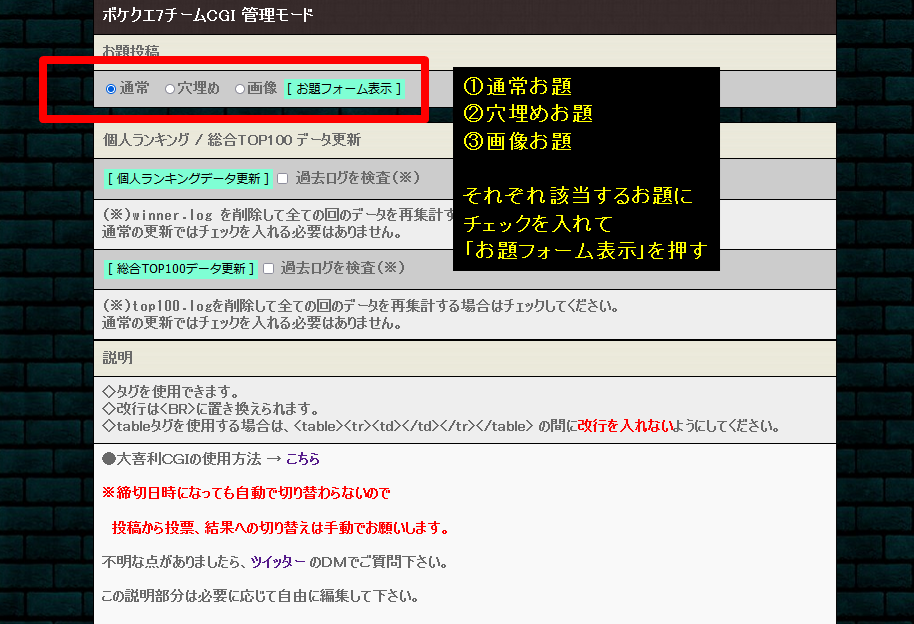This screenshot has width=914, height=624.
Task: Click the 総合TOP100データ更新 button
Action: pyautogui.click(x=180, y=269)
